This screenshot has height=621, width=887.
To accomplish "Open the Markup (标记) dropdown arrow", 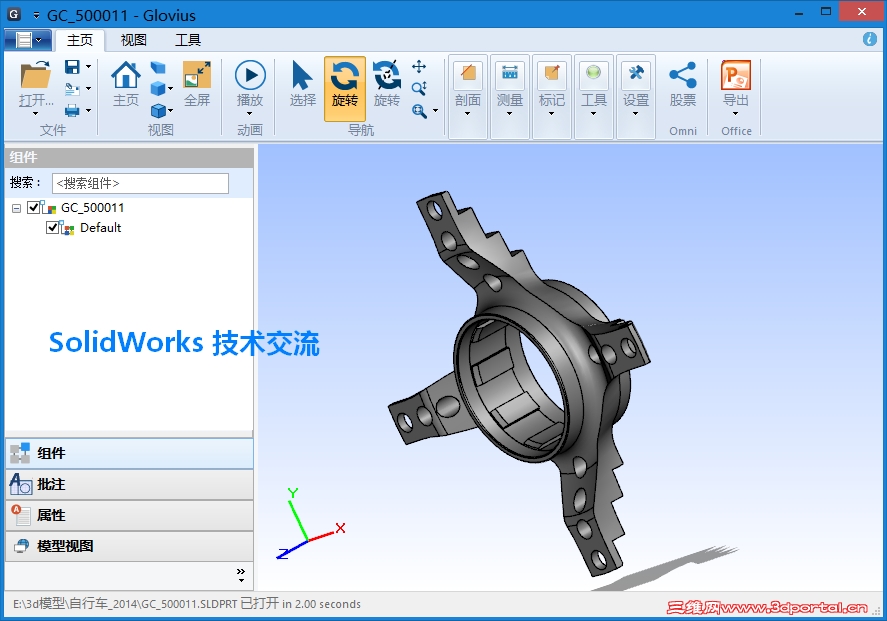I will pos(552,114).
